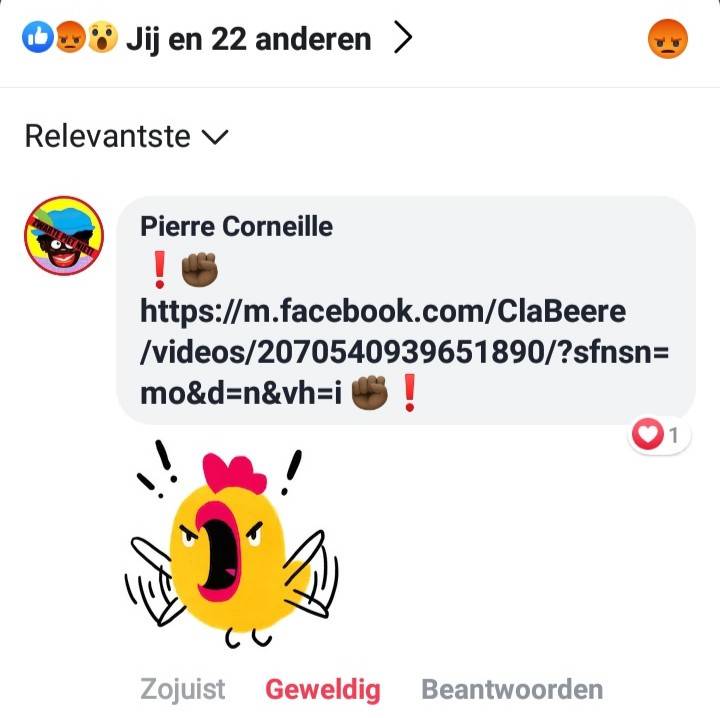Image resolution: width=720 pixels, height=718 pixels.
Task: Click the screaming chicken sticker
Action: pyautogui.click(x=232, y=544)
